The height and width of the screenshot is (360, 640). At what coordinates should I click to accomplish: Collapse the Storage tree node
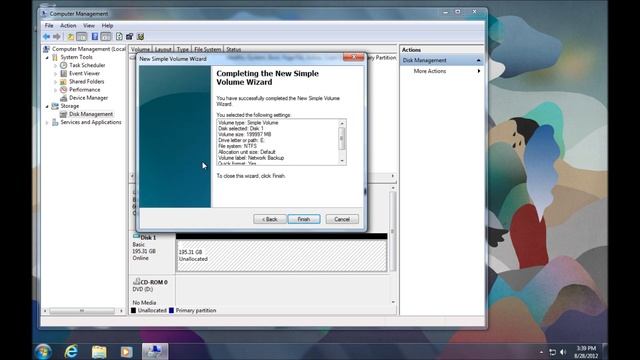point(47,107)
